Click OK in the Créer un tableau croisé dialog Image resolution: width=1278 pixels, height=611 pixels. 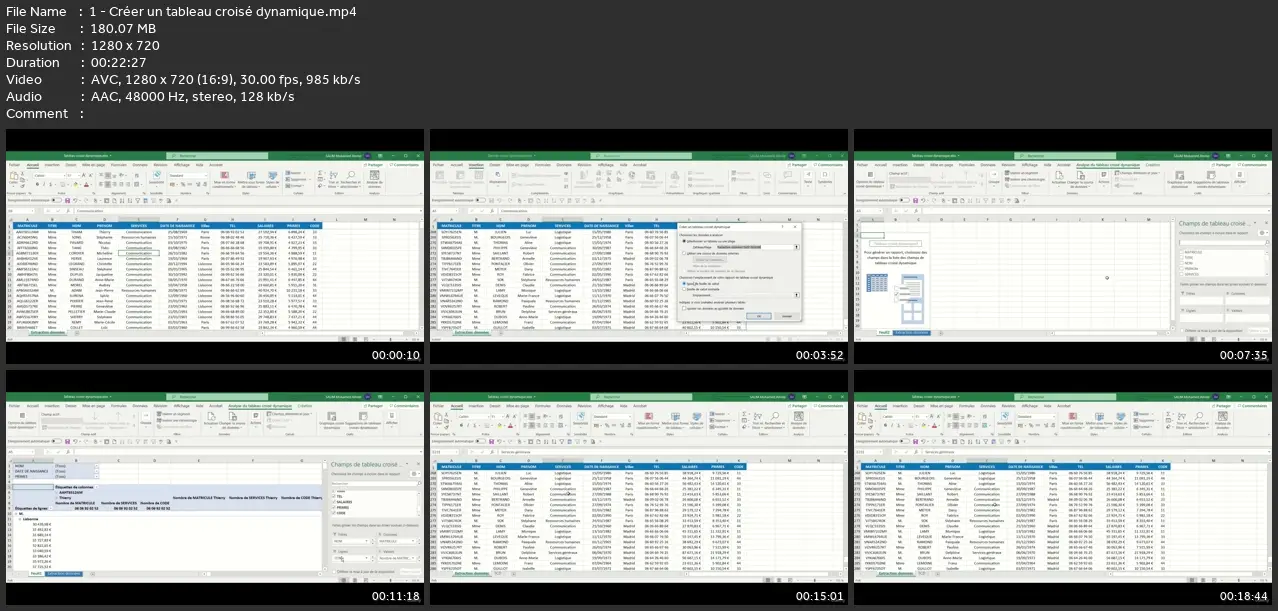point(759,316)
